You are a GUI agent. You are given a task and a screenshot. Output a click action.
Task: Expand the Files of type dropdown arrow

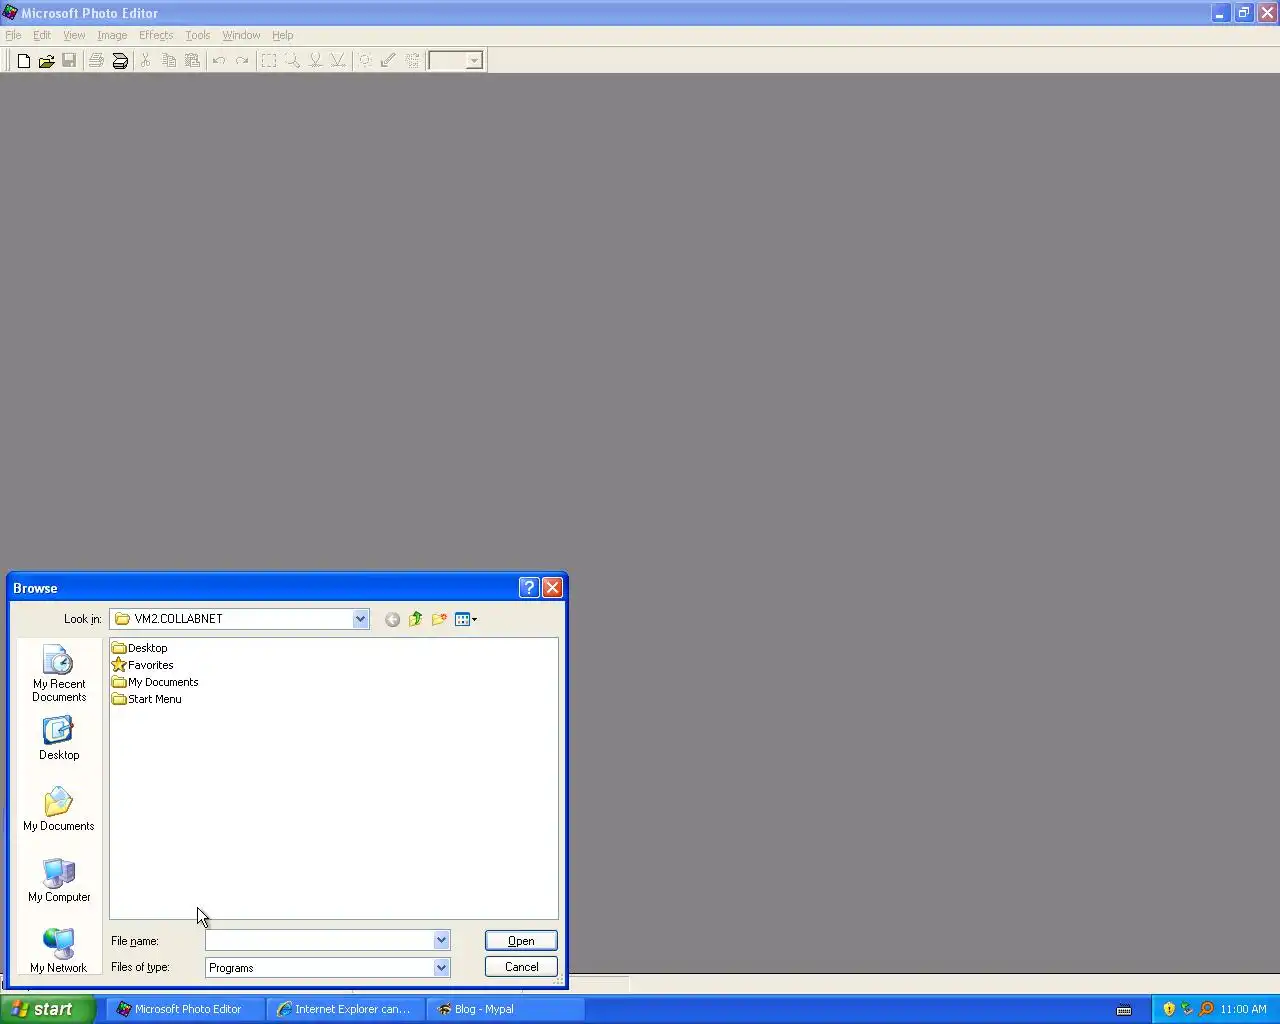tap(441, 968)
